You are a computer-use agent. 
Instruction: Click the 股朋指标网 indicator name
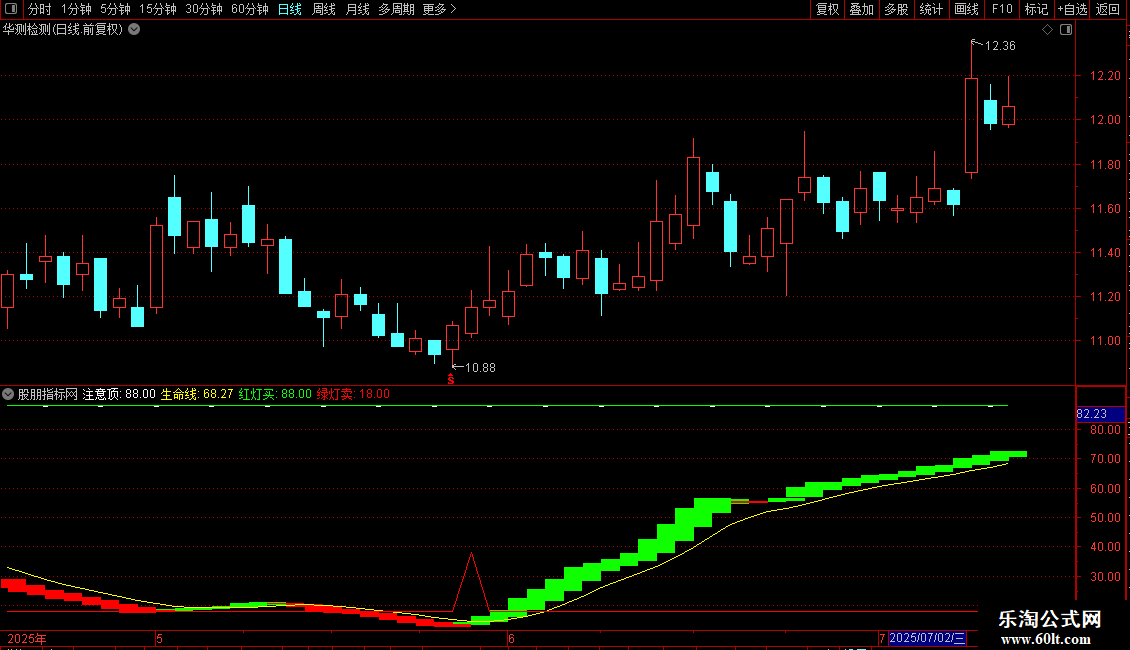[48, 394]
